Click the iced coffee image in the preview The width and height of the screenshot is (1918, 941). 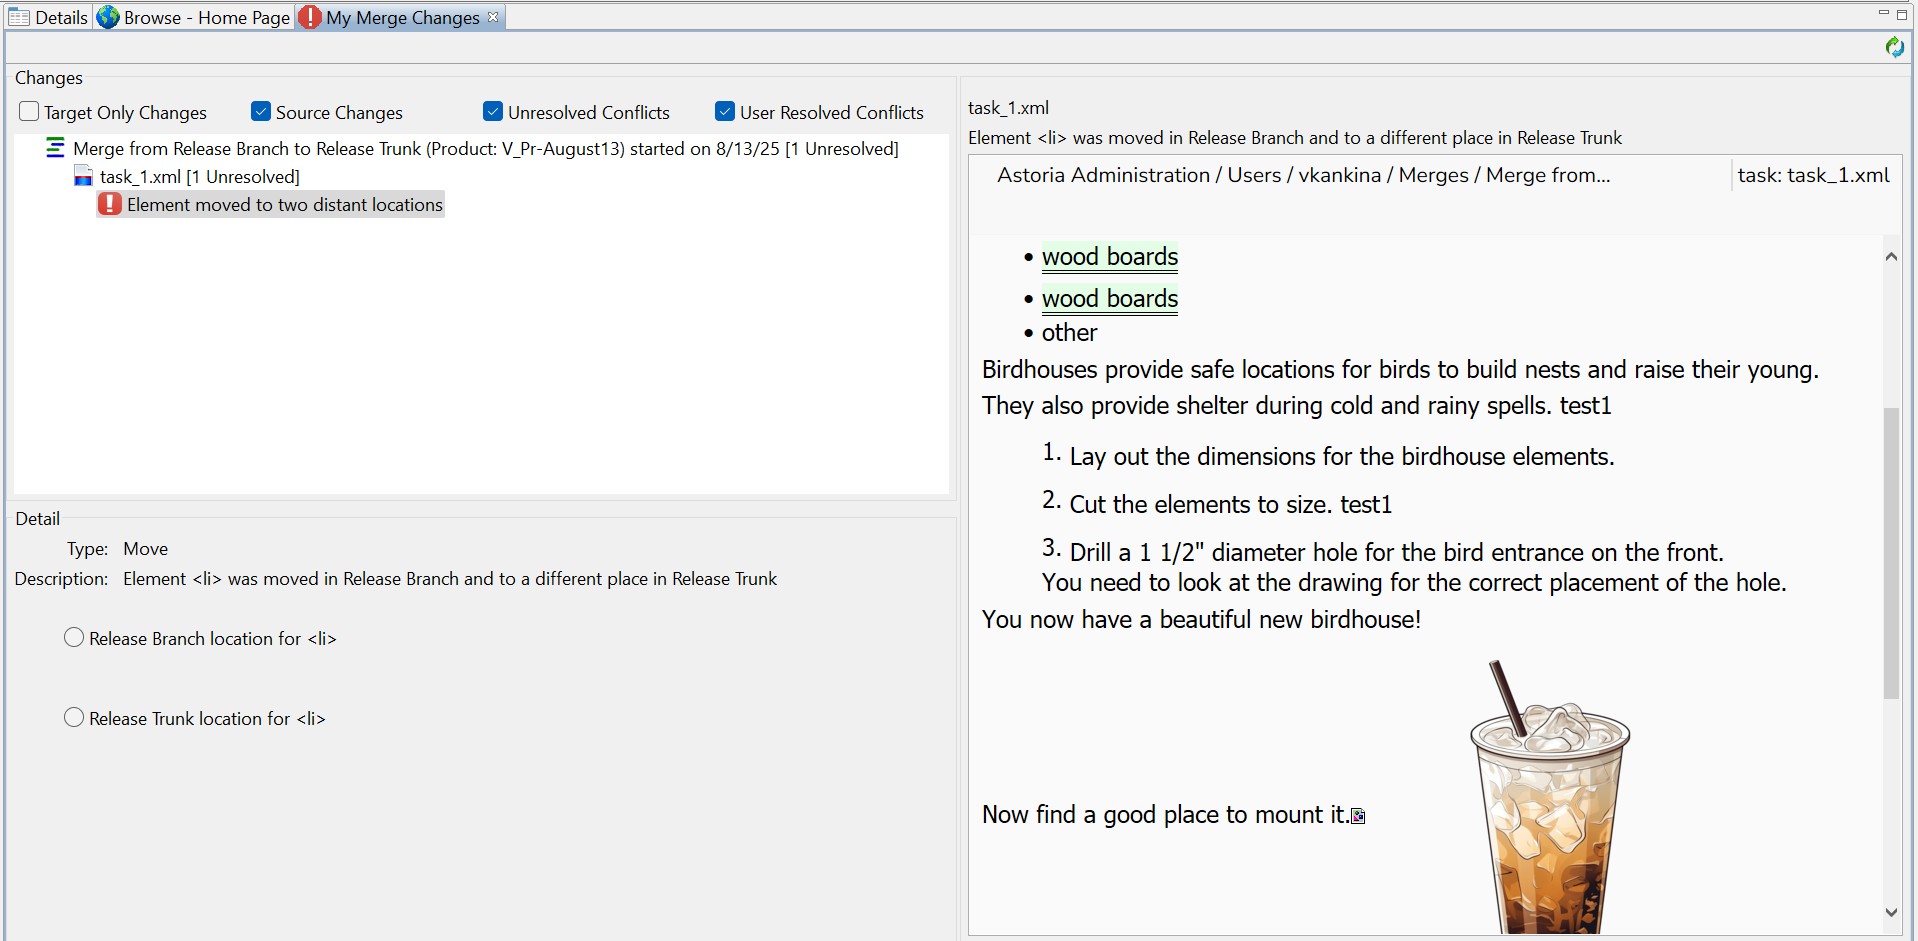[1548, 800]
